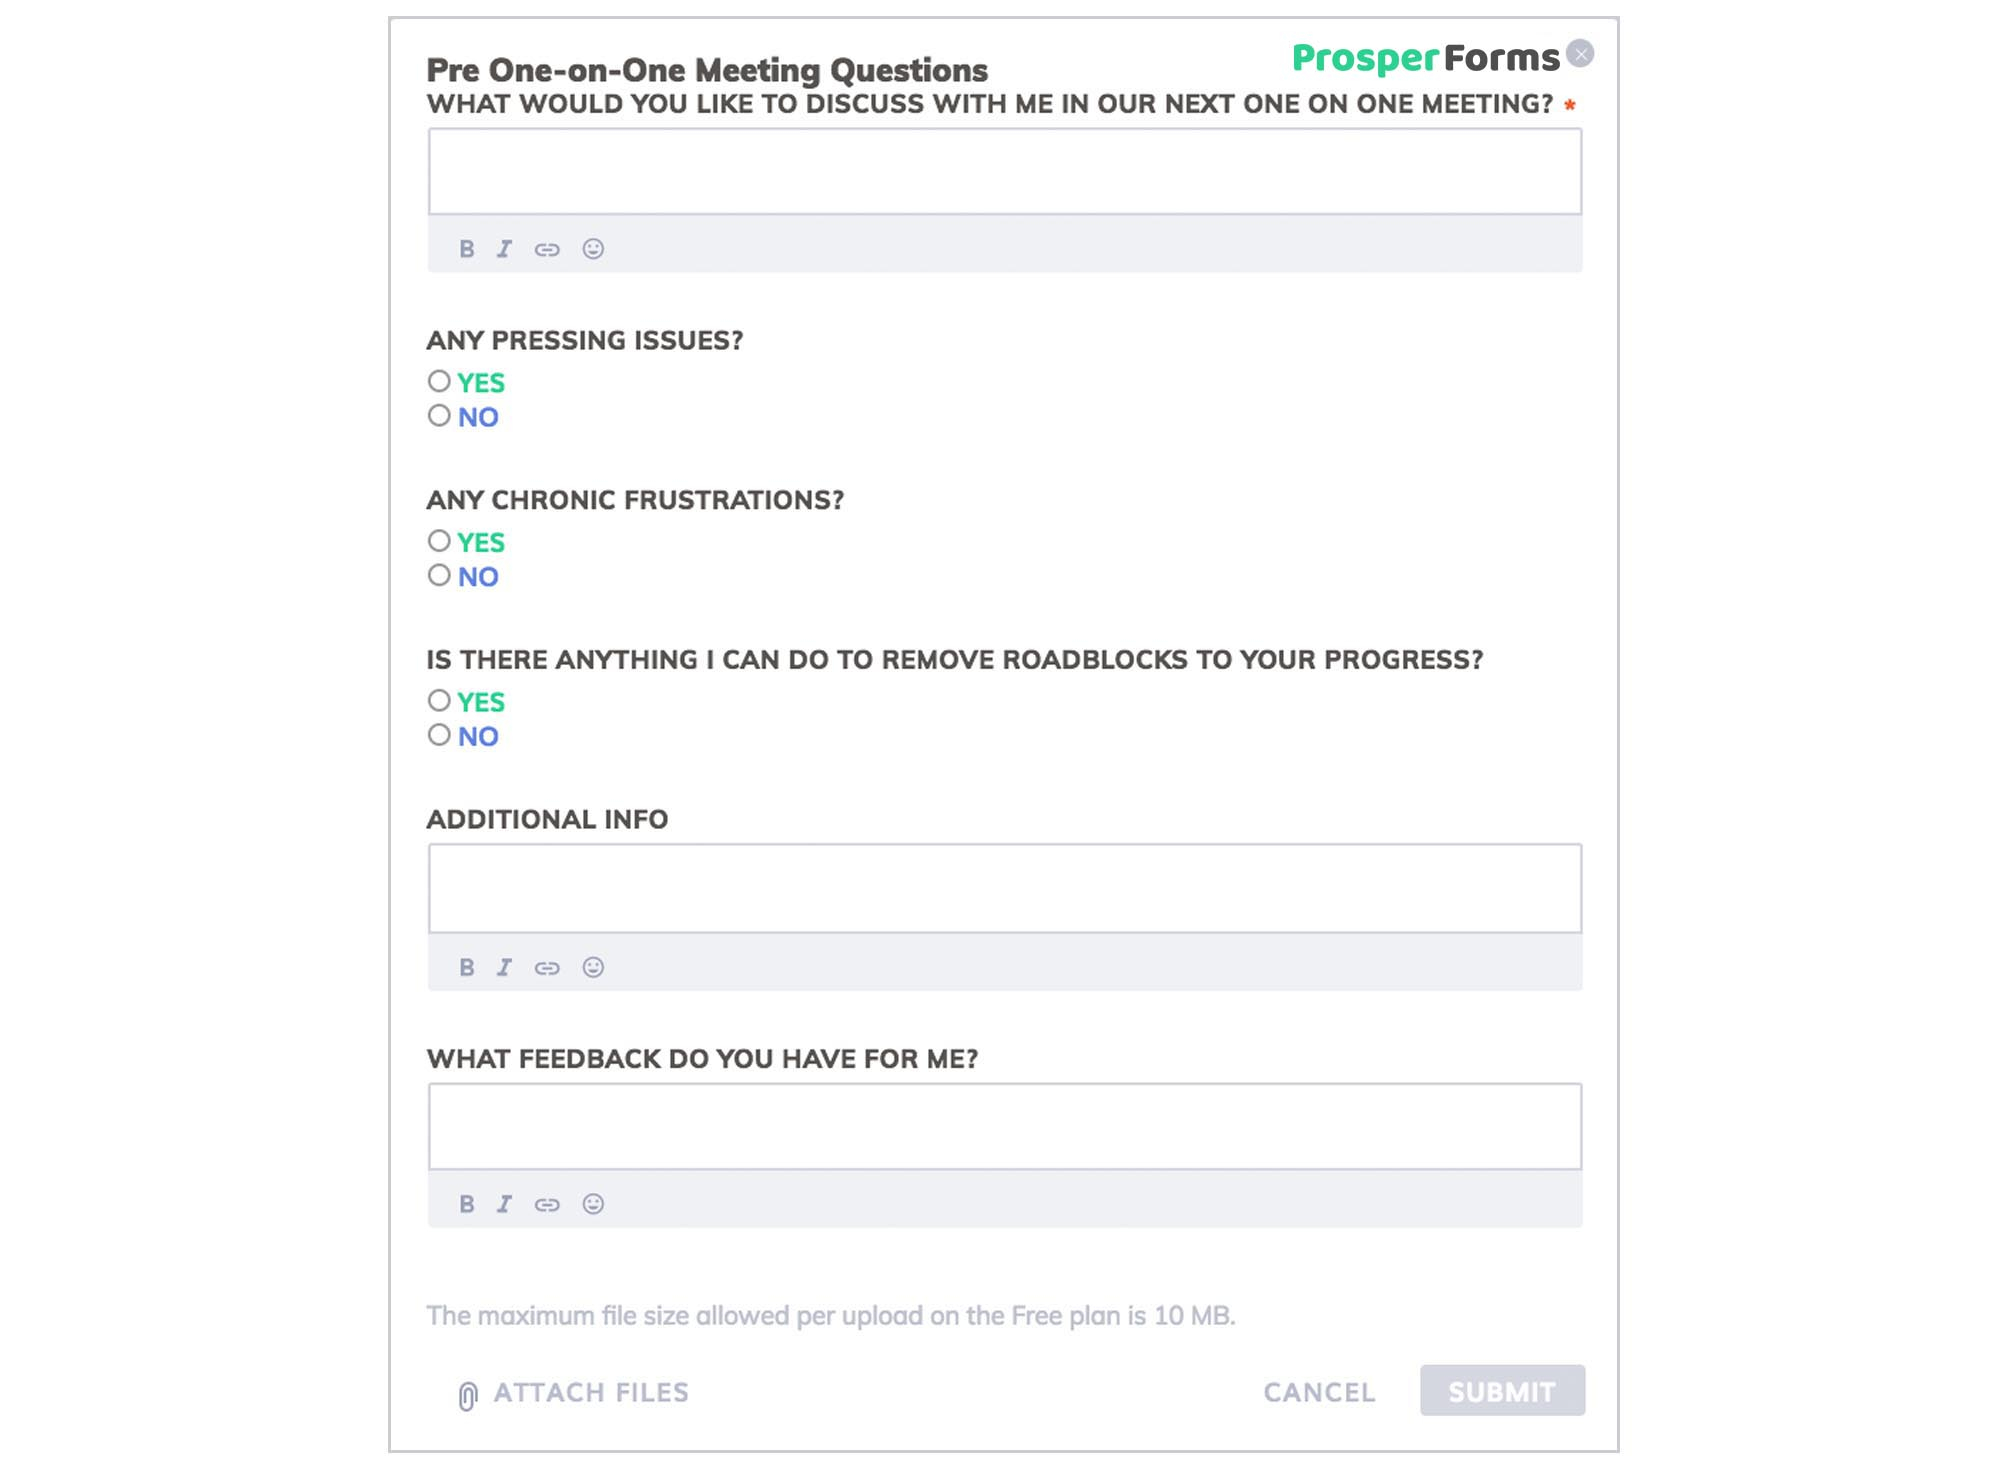Click the Emoji icon in feedback text field

pyautogui.click(x=593, y=1203)
